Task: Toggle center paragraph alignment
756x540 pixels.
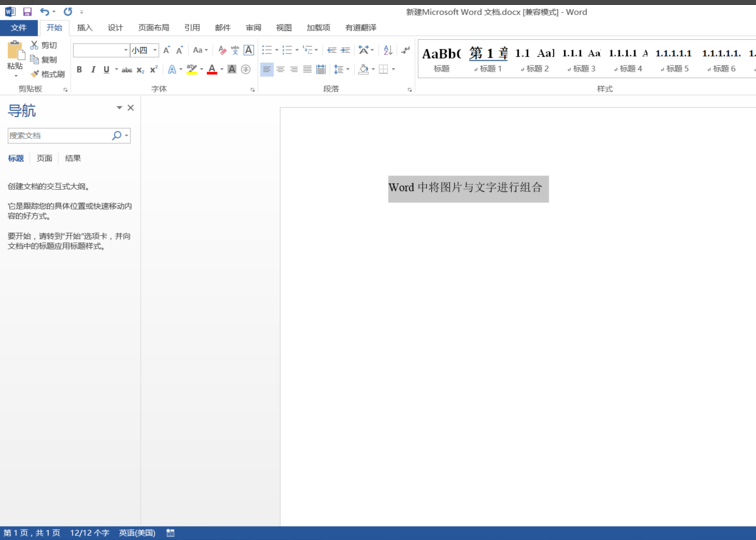Action: point(280,70)
